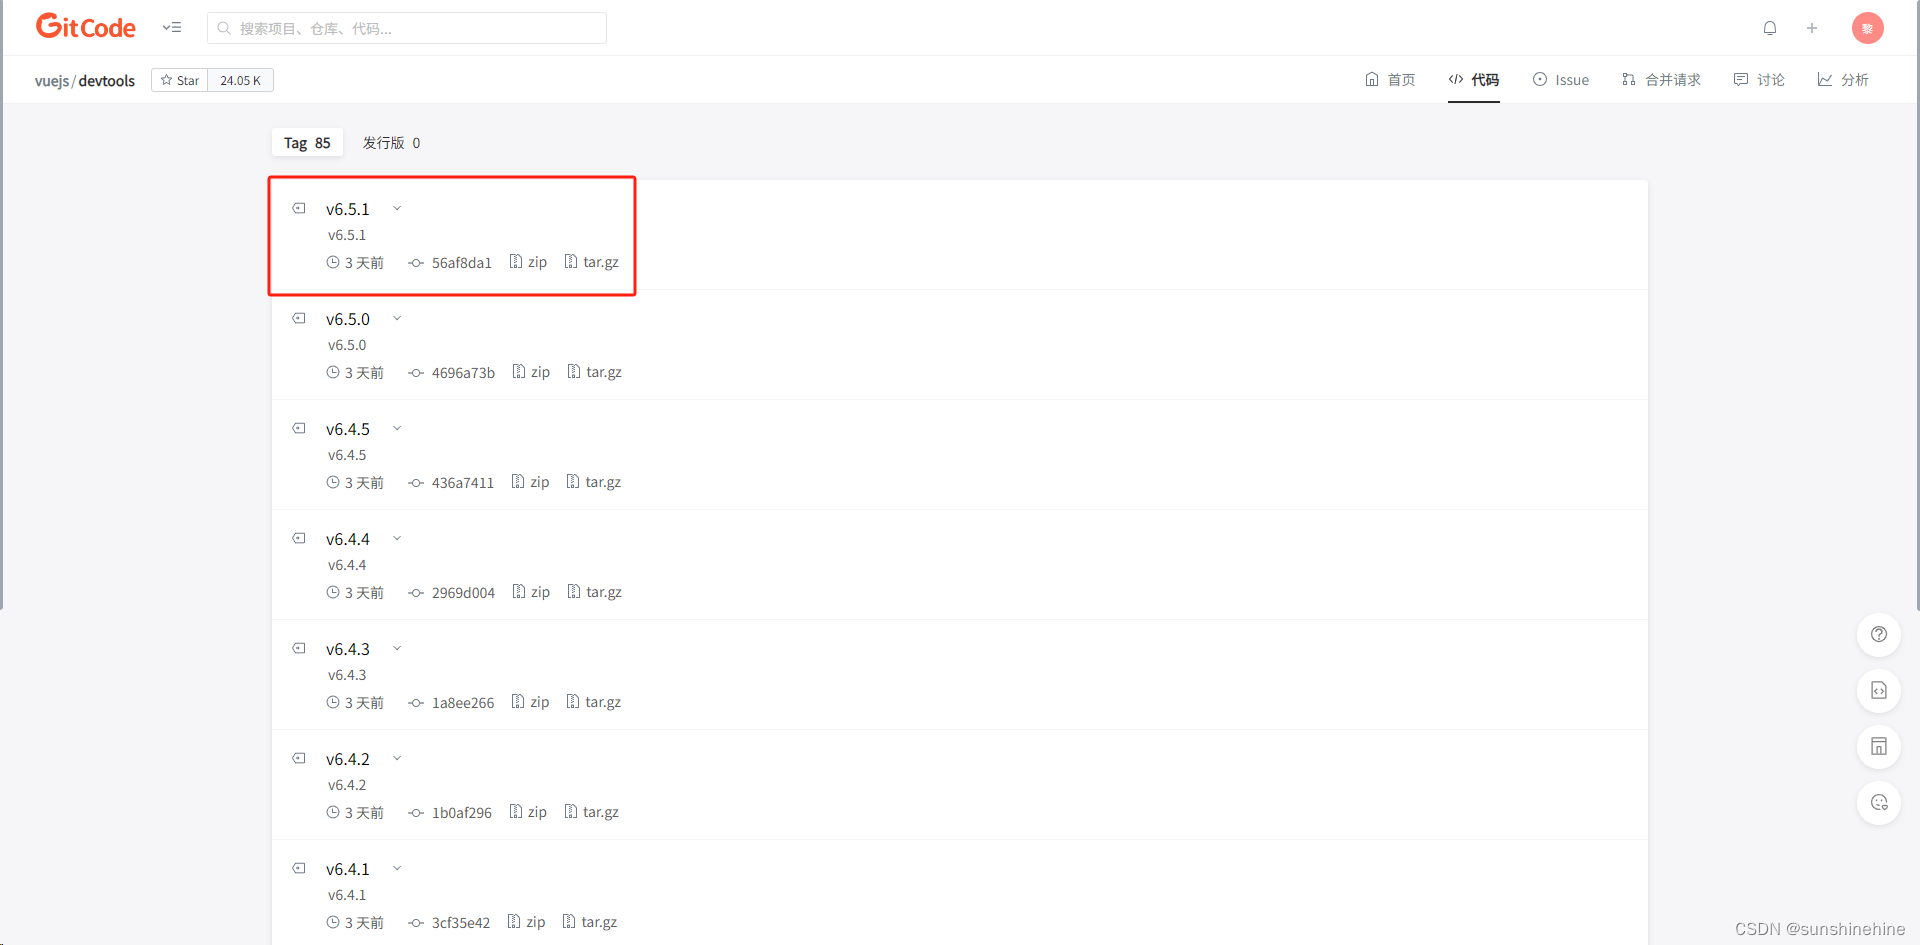Click the plus create icon in header
The image size is (1920, 945).
[1811, 28]
